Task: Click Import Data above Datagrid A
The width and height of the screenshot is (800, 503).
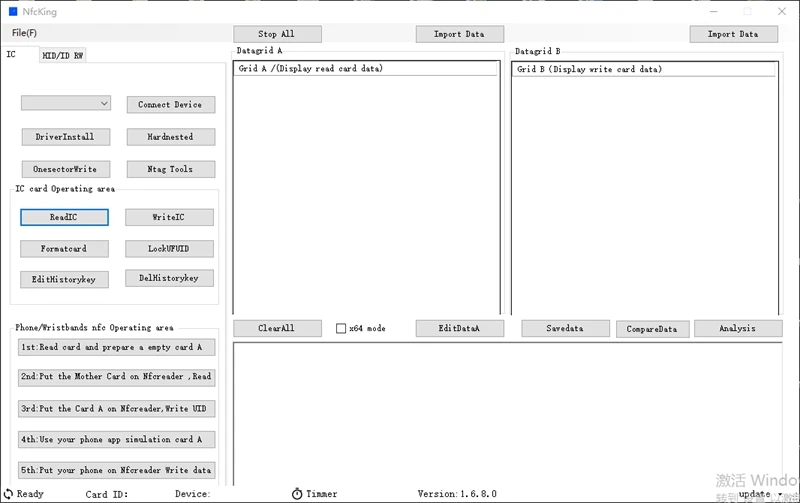Action: click(460, 34)
